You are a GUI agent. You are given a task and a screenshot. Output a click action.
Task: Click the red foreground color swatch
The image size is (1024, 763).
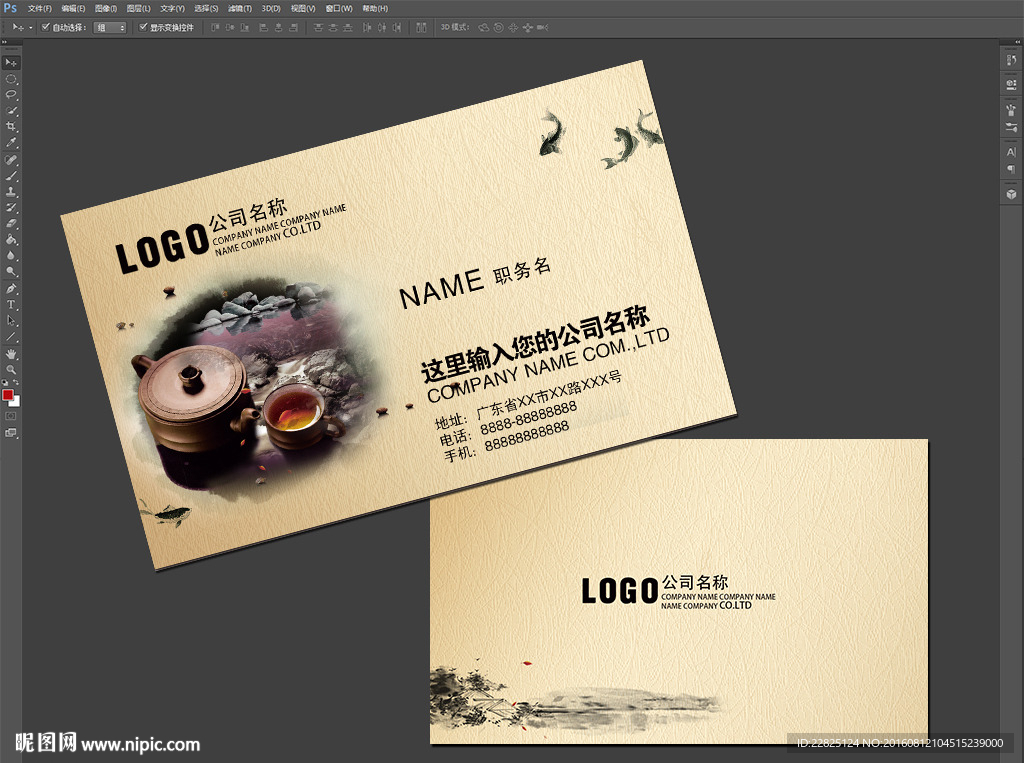pyautogui.click(x=7, y=395)
